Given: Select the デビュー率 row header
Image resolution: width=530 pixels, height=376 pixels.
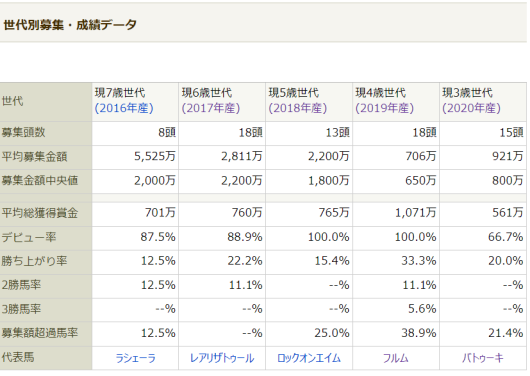Looking at the screenshot, I should click(x=46, y=238).
